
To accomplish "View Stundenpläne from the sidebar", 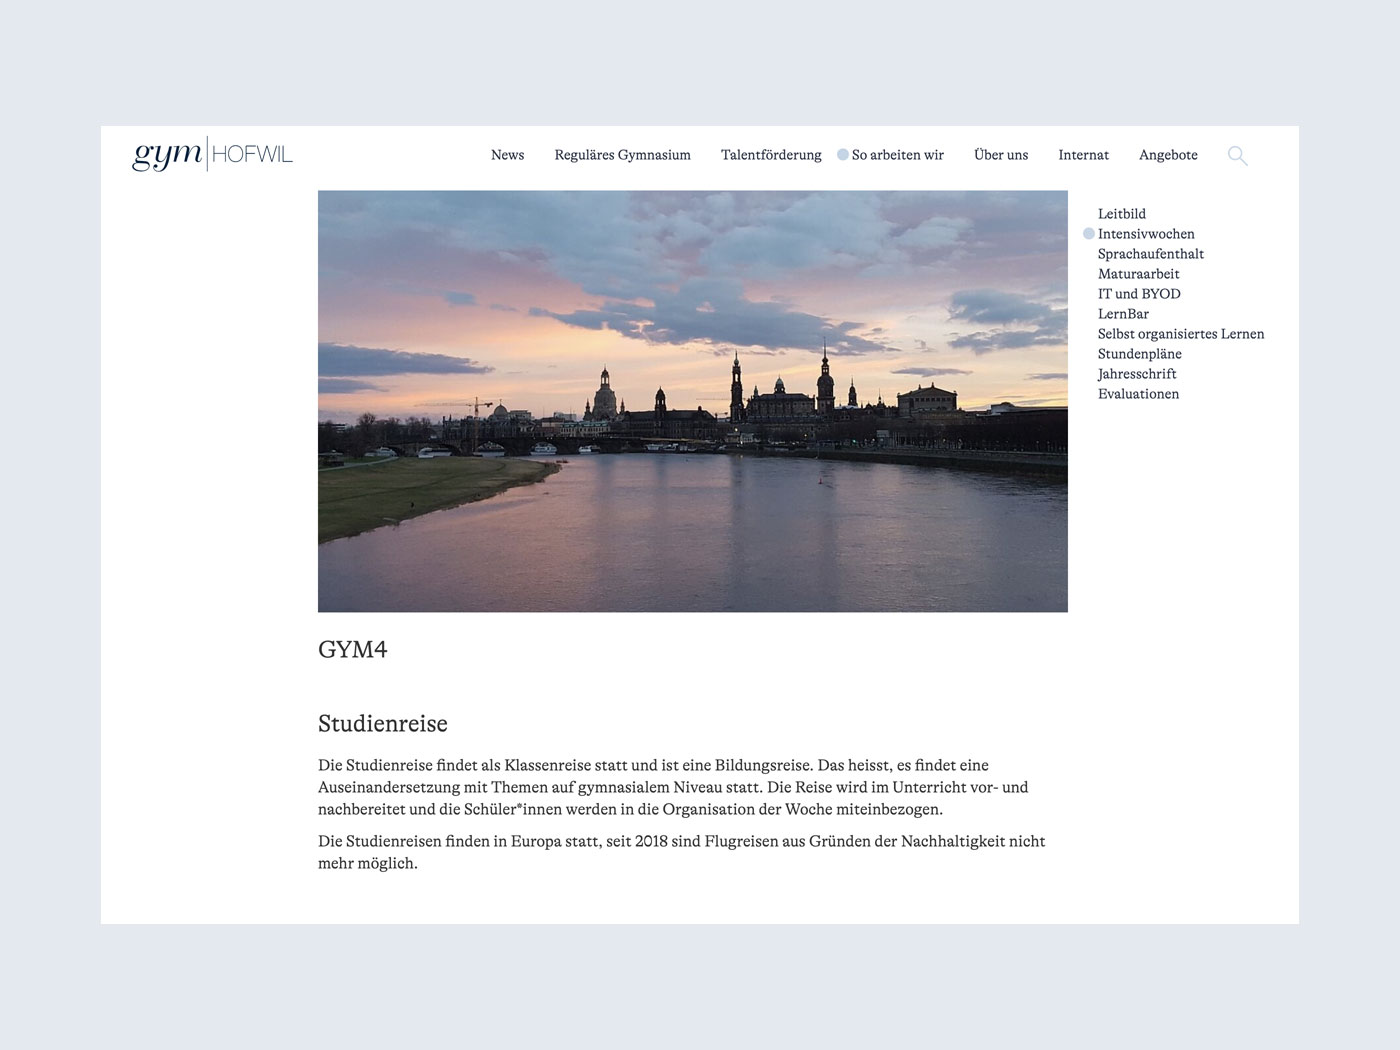I will tap(1139, 354).
